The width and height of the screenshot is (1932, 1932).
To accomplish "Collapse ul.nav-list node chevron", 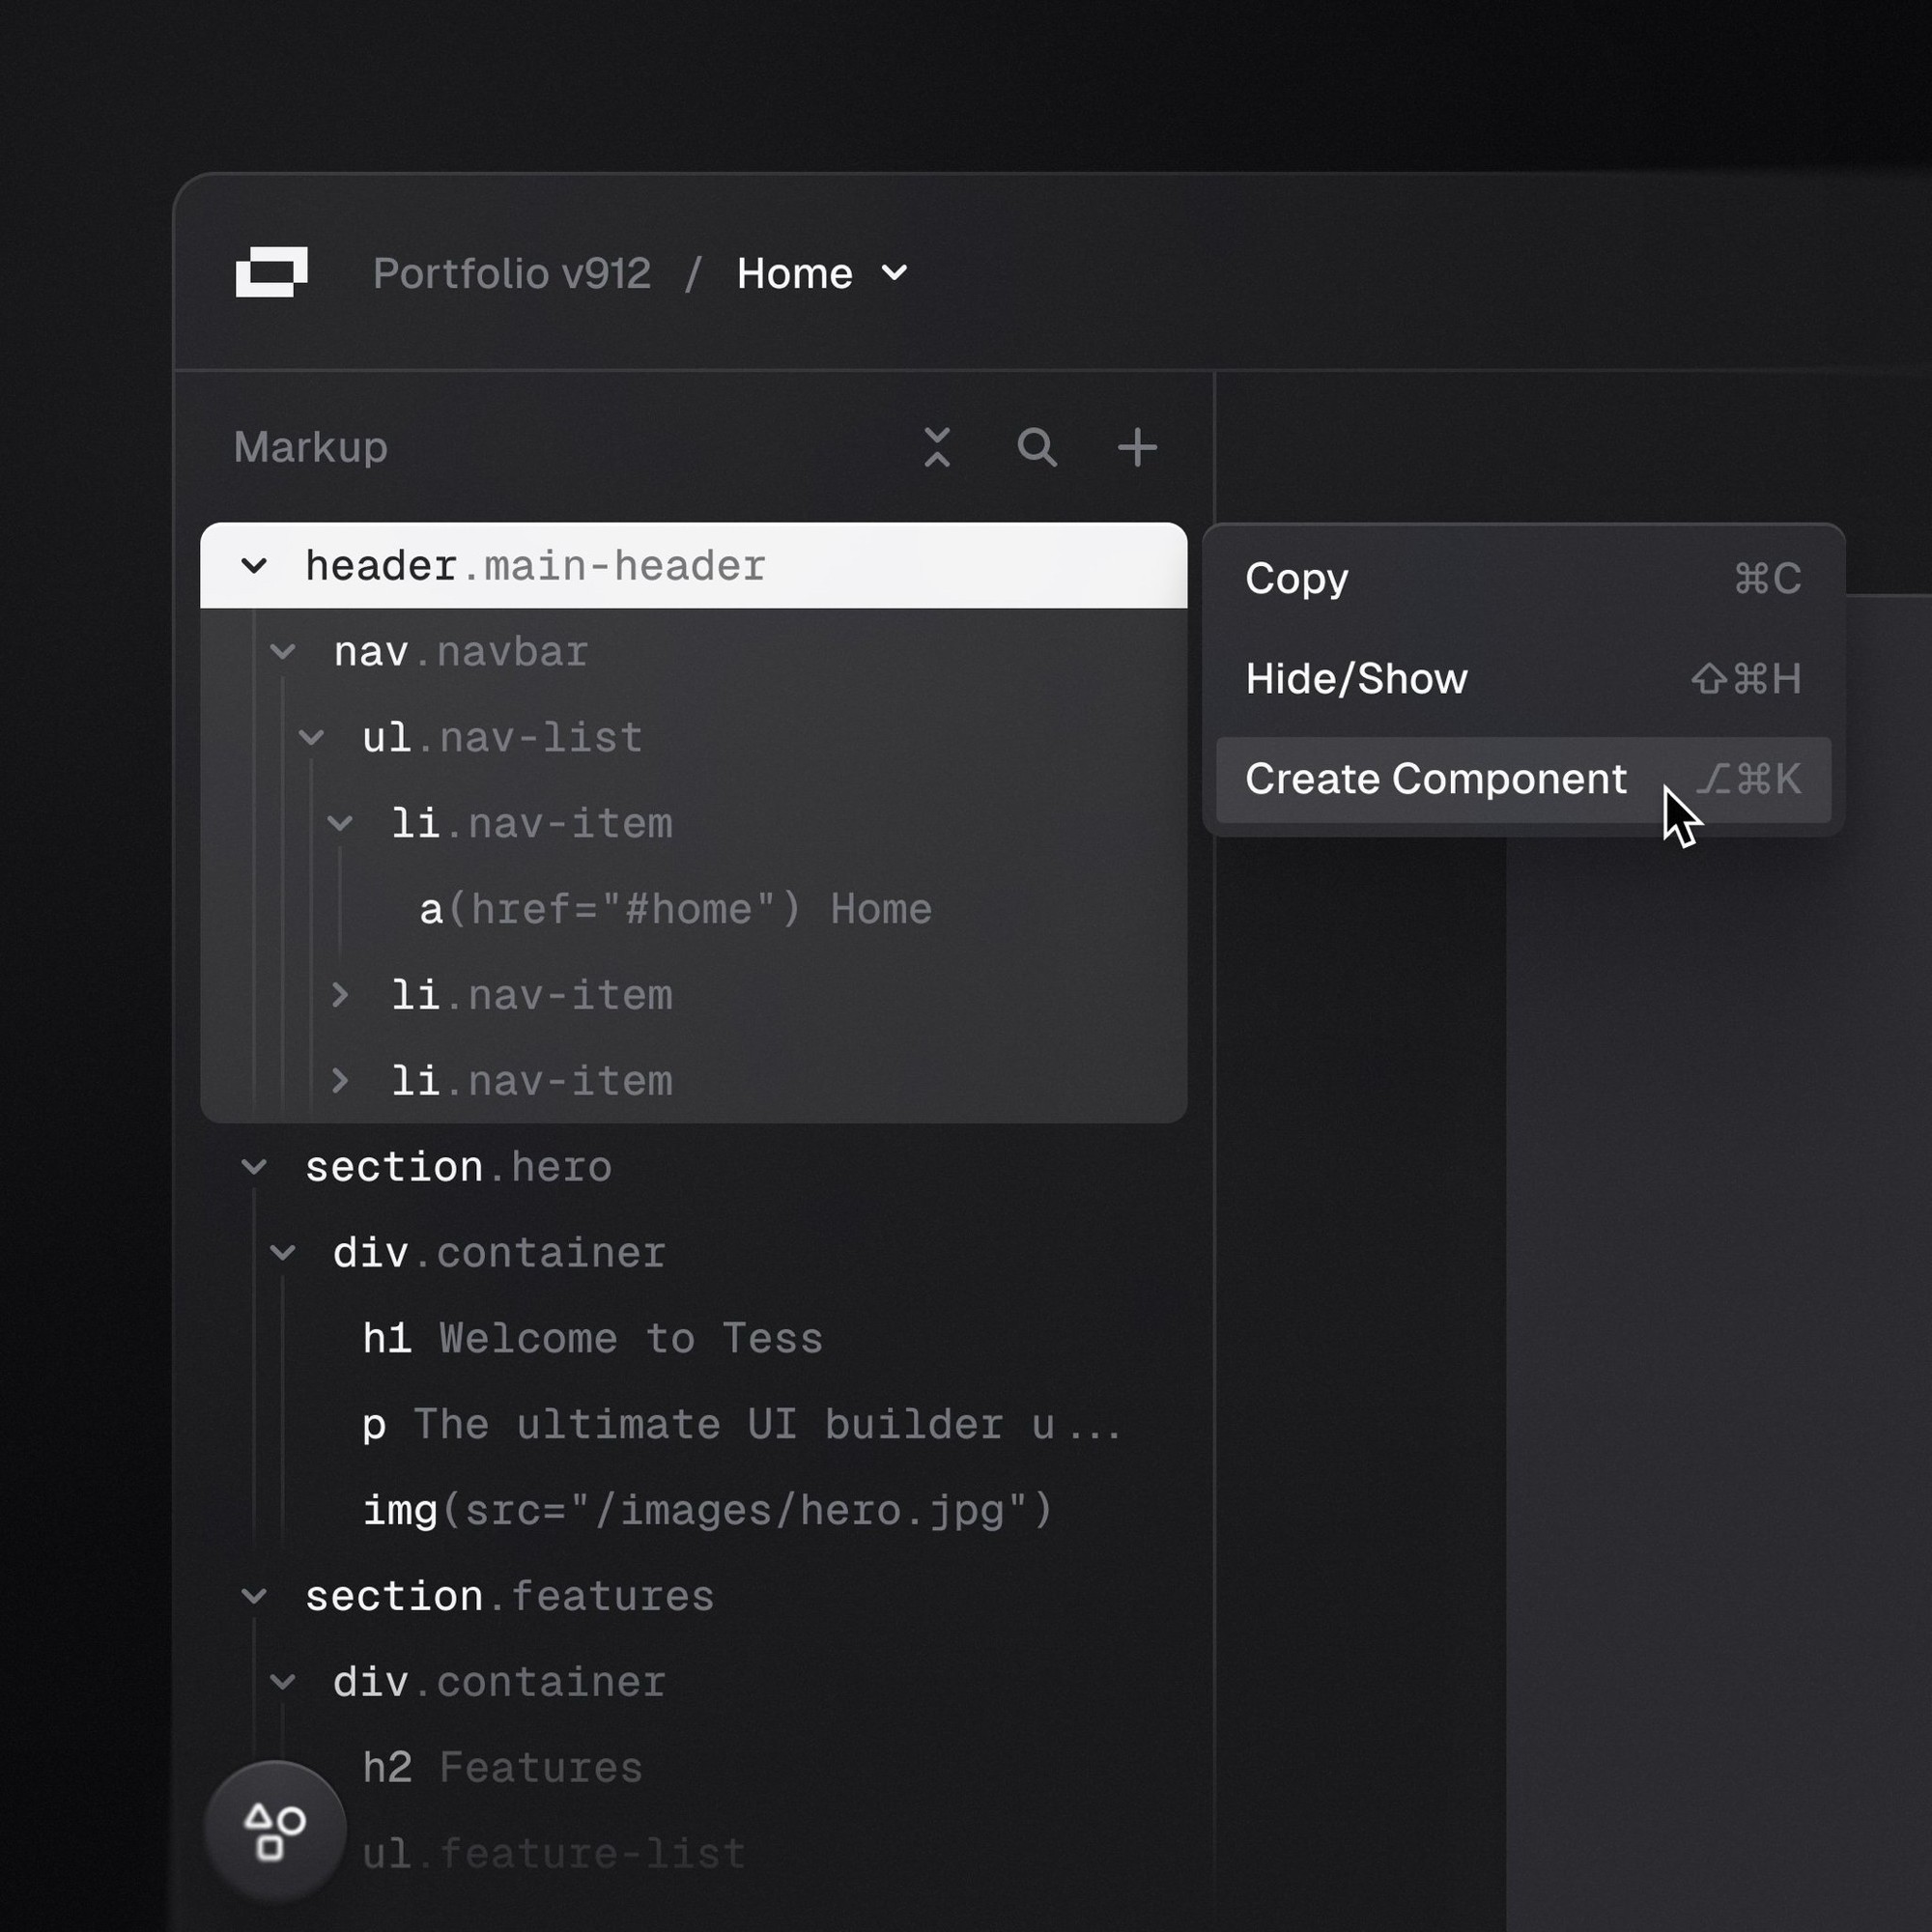I will tap(311, 738).
